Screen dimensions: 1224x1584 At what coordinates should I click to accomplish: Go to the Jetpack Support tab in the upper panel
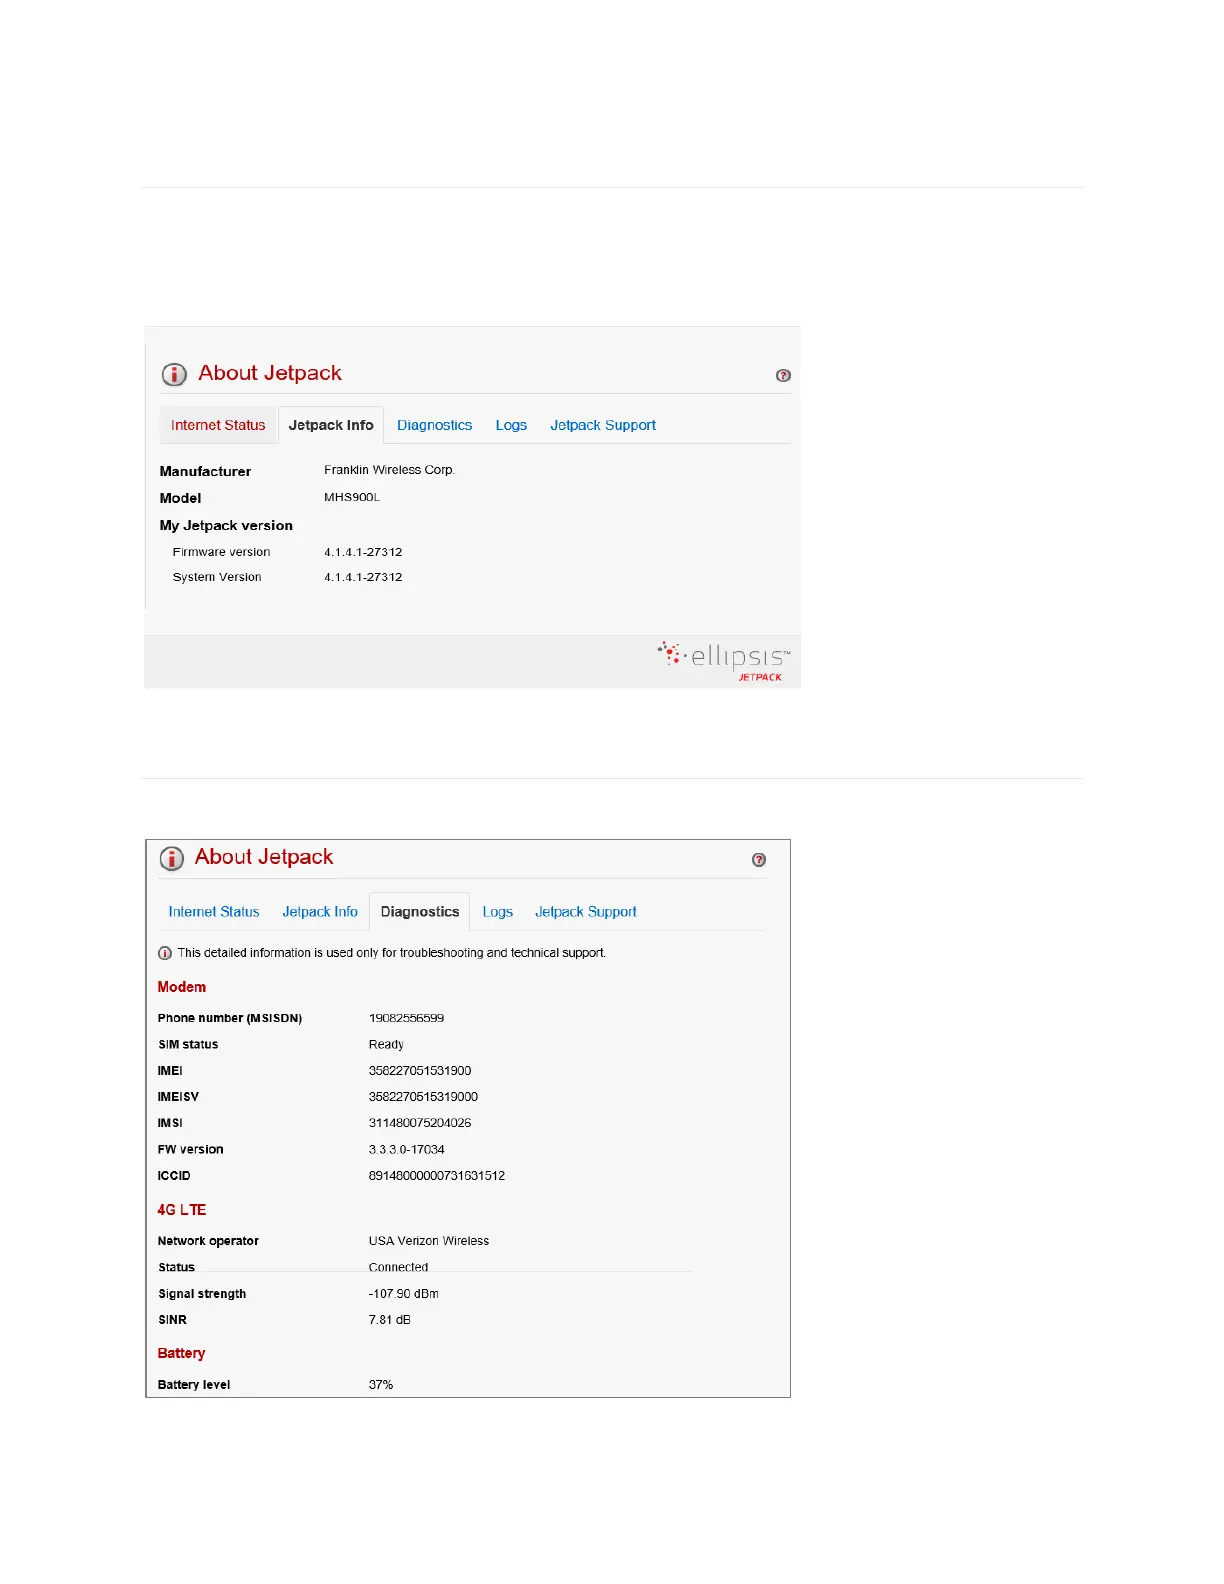(x=603, y=425)
